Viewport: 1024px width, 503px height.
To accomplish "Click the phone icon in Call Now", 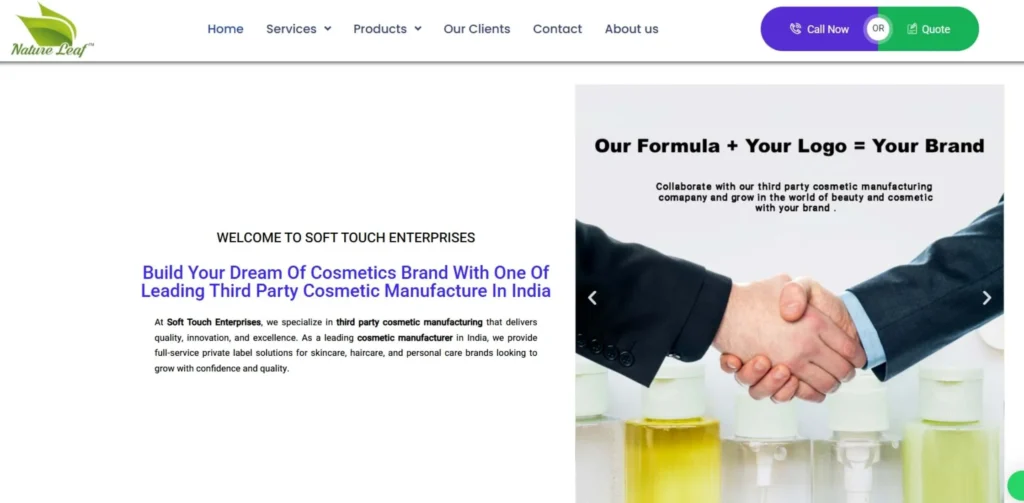I will pyautogui.click(x=795, y=29).
